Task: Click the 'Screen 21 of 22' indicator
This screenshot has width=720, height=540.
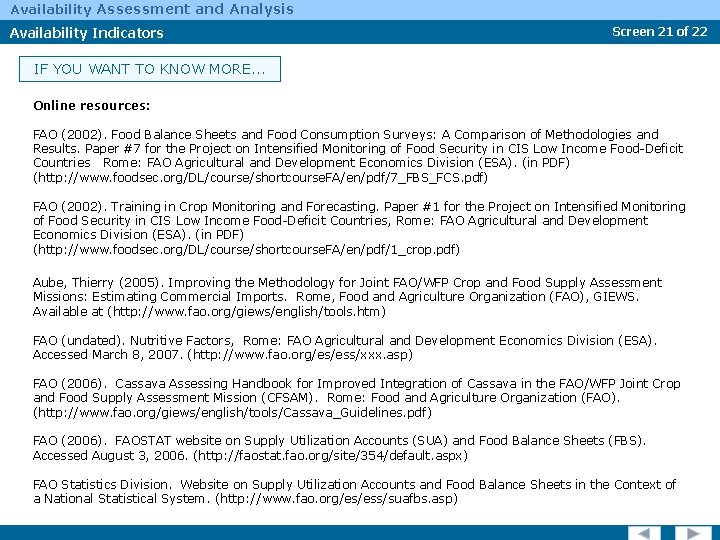Action: pyautogui.click(x=659, y=32)
